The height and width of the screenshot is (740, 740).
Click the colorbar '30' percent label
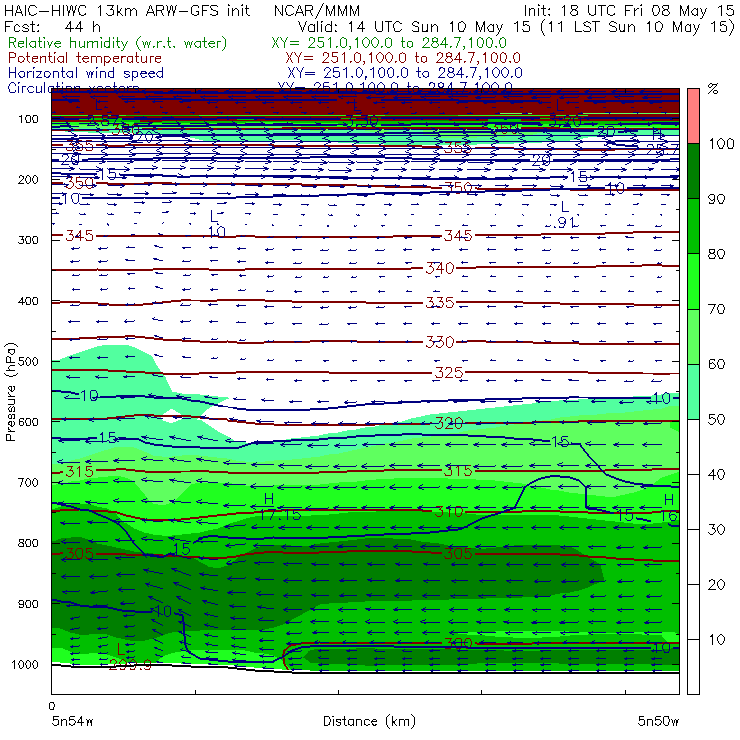(716, 530)
